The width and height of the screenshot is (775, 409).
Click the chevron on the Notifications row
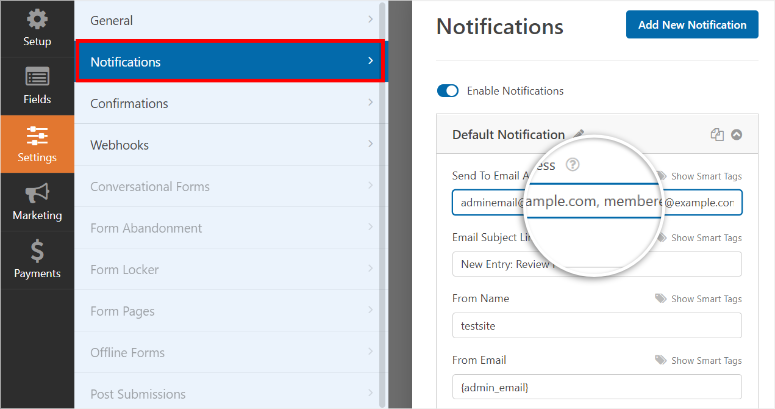pos(371,60)
